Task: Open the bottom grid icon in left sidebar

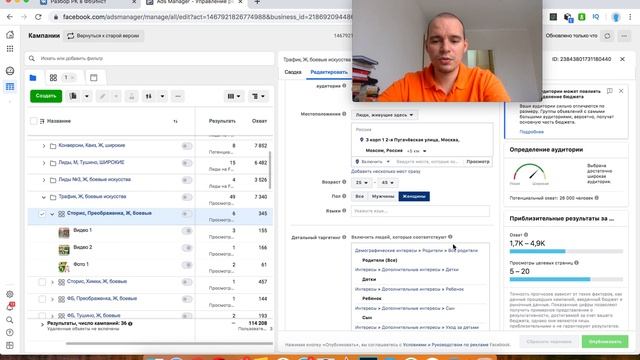Action: pos(10,345)
